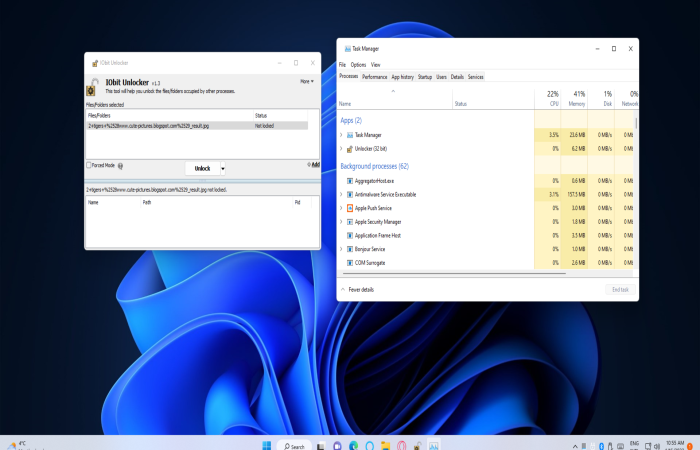Click the Unlocker (32 bit) app icon
Screen dimensions: 700x450
pyautogui.click(x=350, y=149)
